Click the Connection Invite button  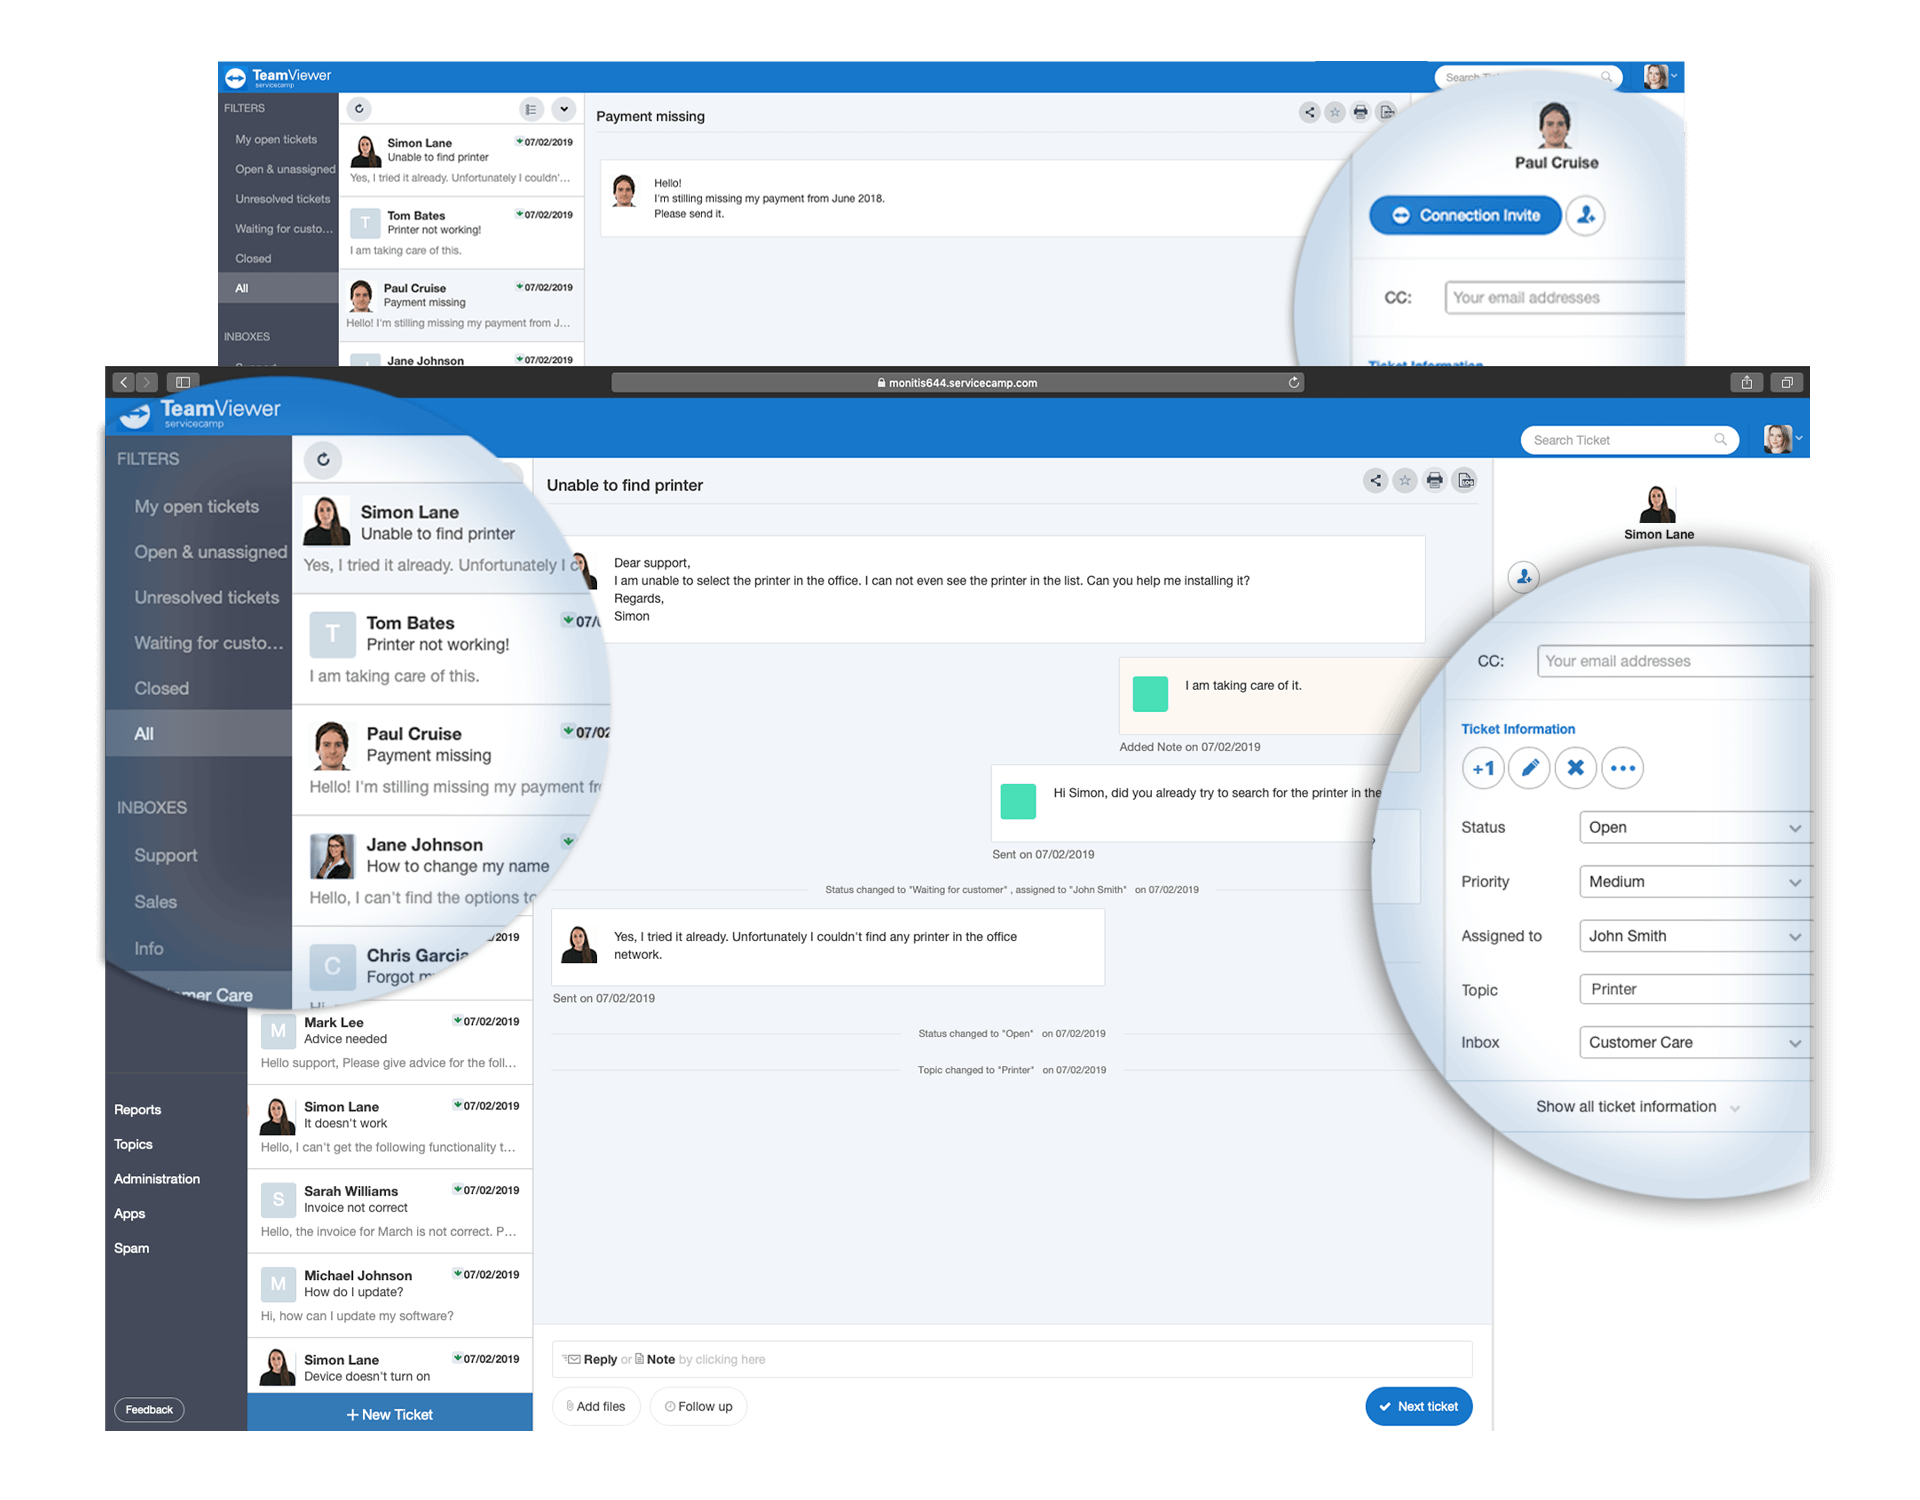pyautogui.click(x=1465, y=215)
